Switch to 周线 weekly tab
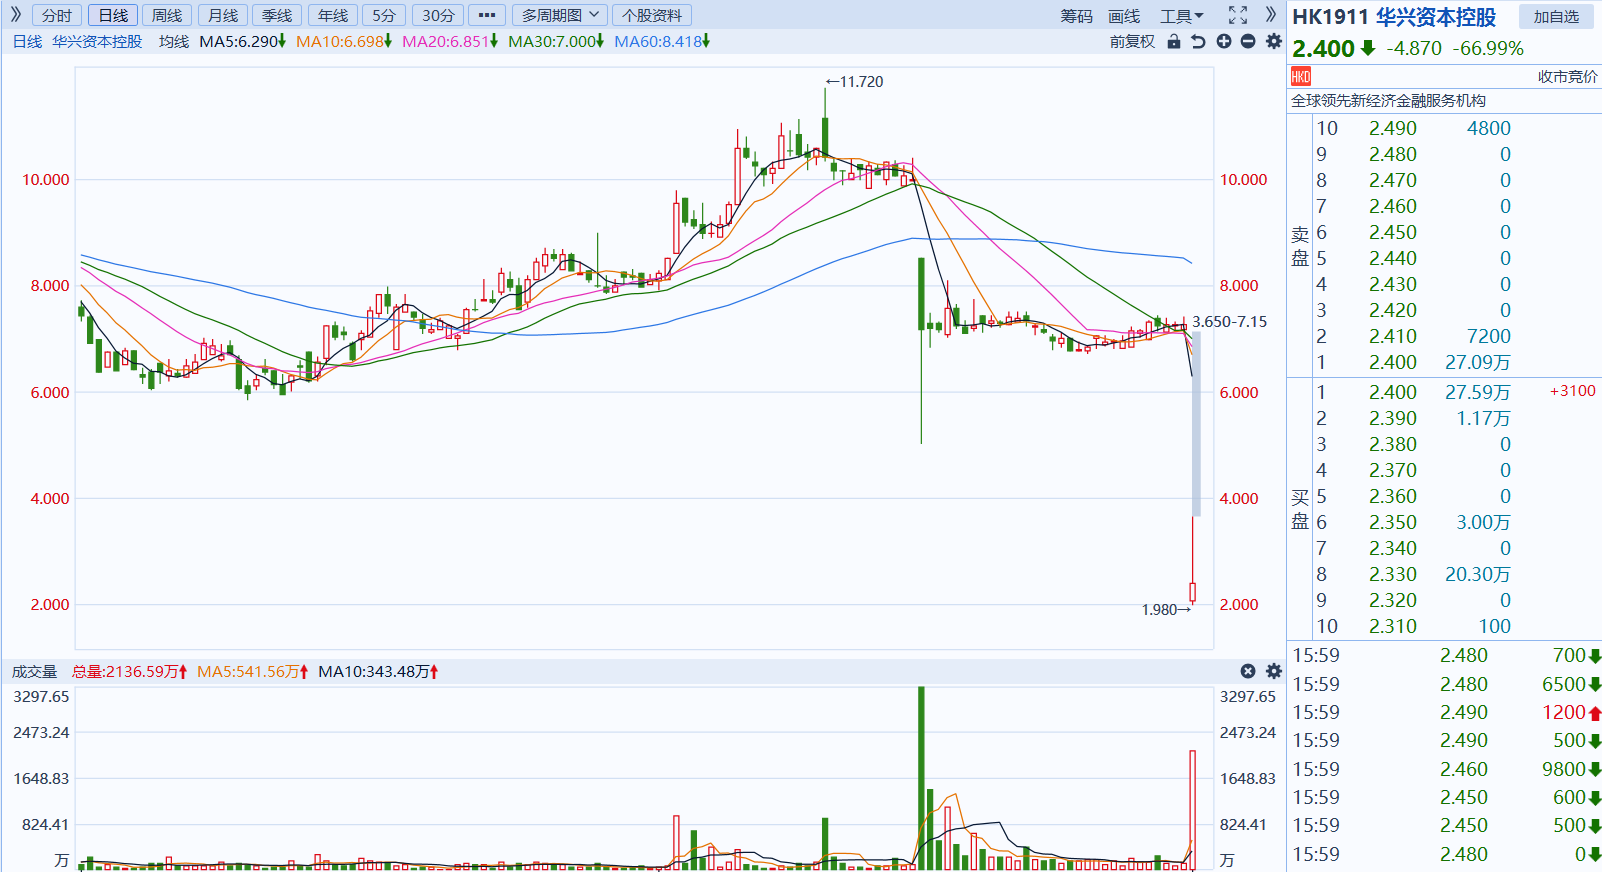This screenshot has width=1602, height=872. click(x=167, y=15)
